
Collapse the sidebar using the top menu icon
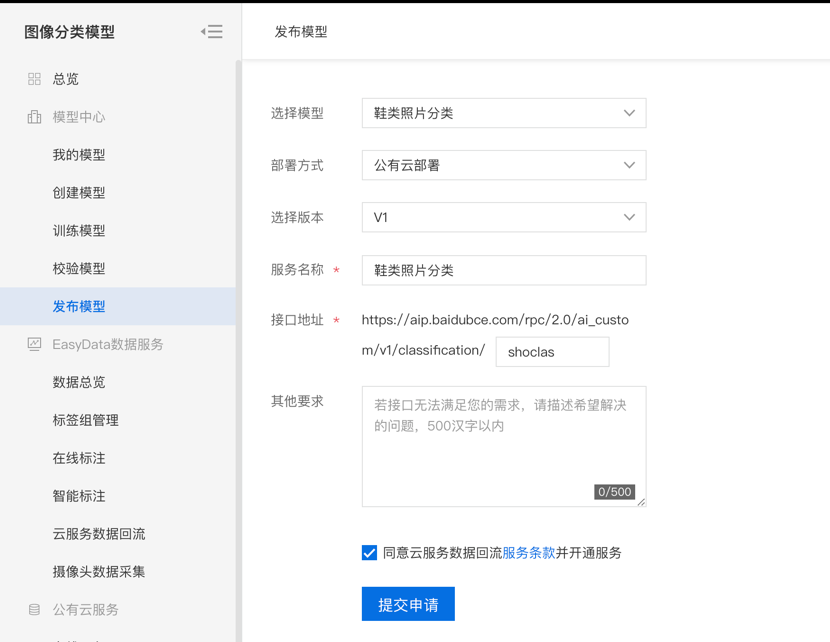click(211, 32)
